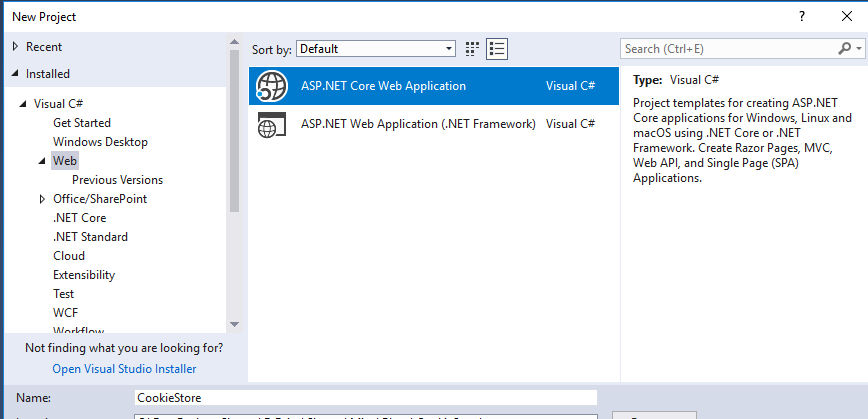Select the Extensibility category
Viewport: 868px width, 419px height.
tap(84, 275)
